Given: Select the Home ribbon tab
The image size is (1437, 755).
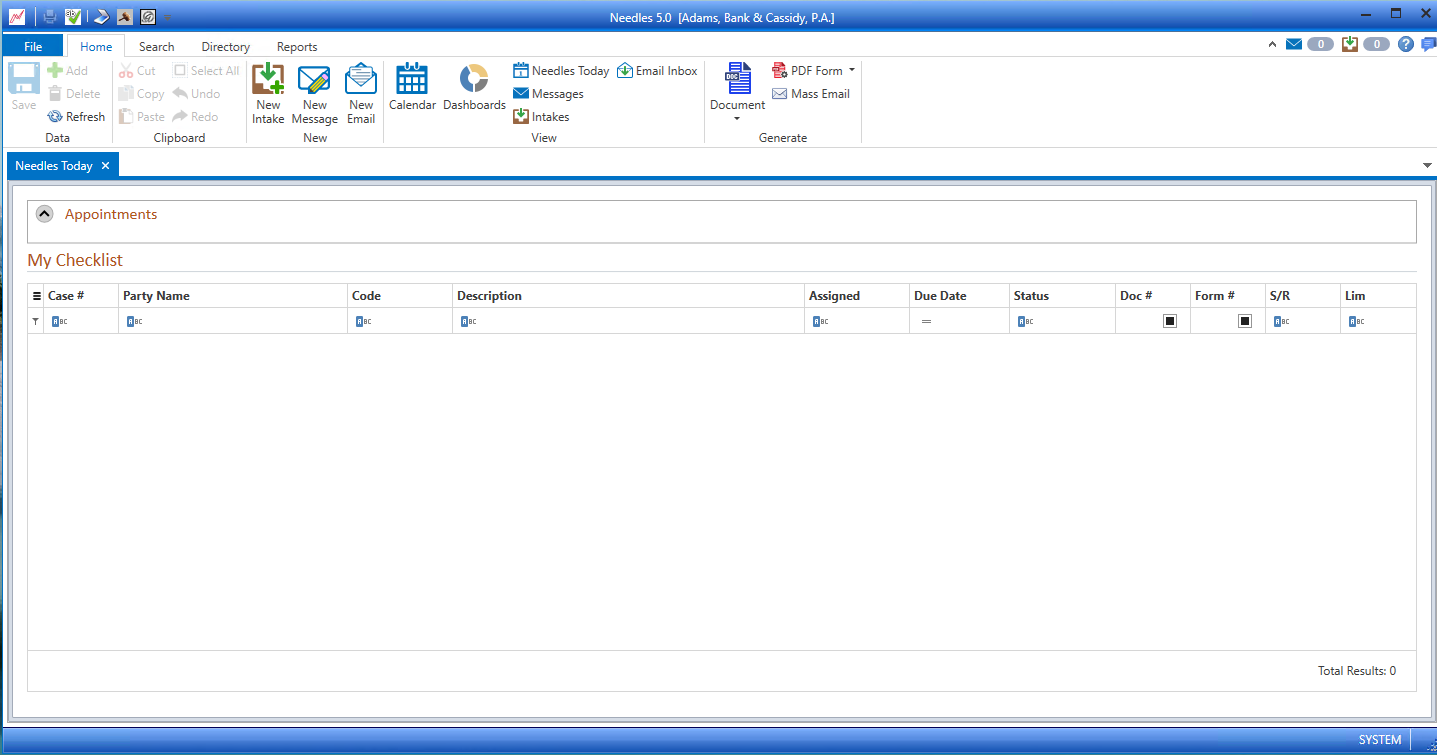Looking at the screenshot, I should [96, 46].
